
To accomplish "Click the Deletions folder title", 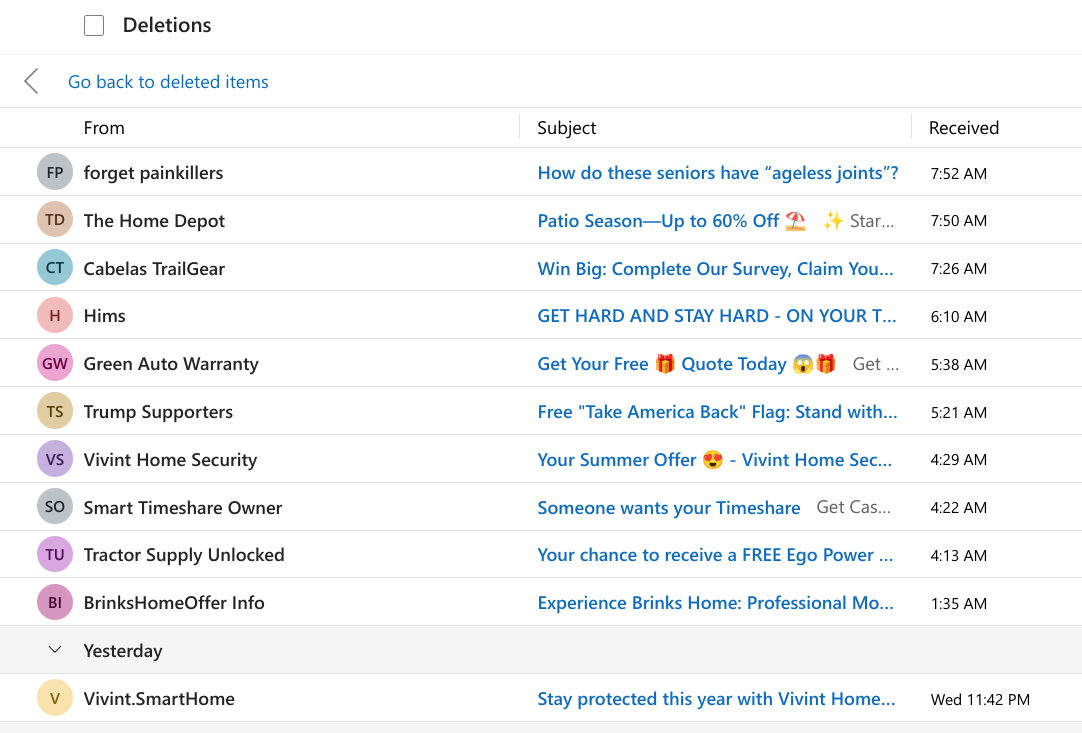I will [x=167, y=26].
